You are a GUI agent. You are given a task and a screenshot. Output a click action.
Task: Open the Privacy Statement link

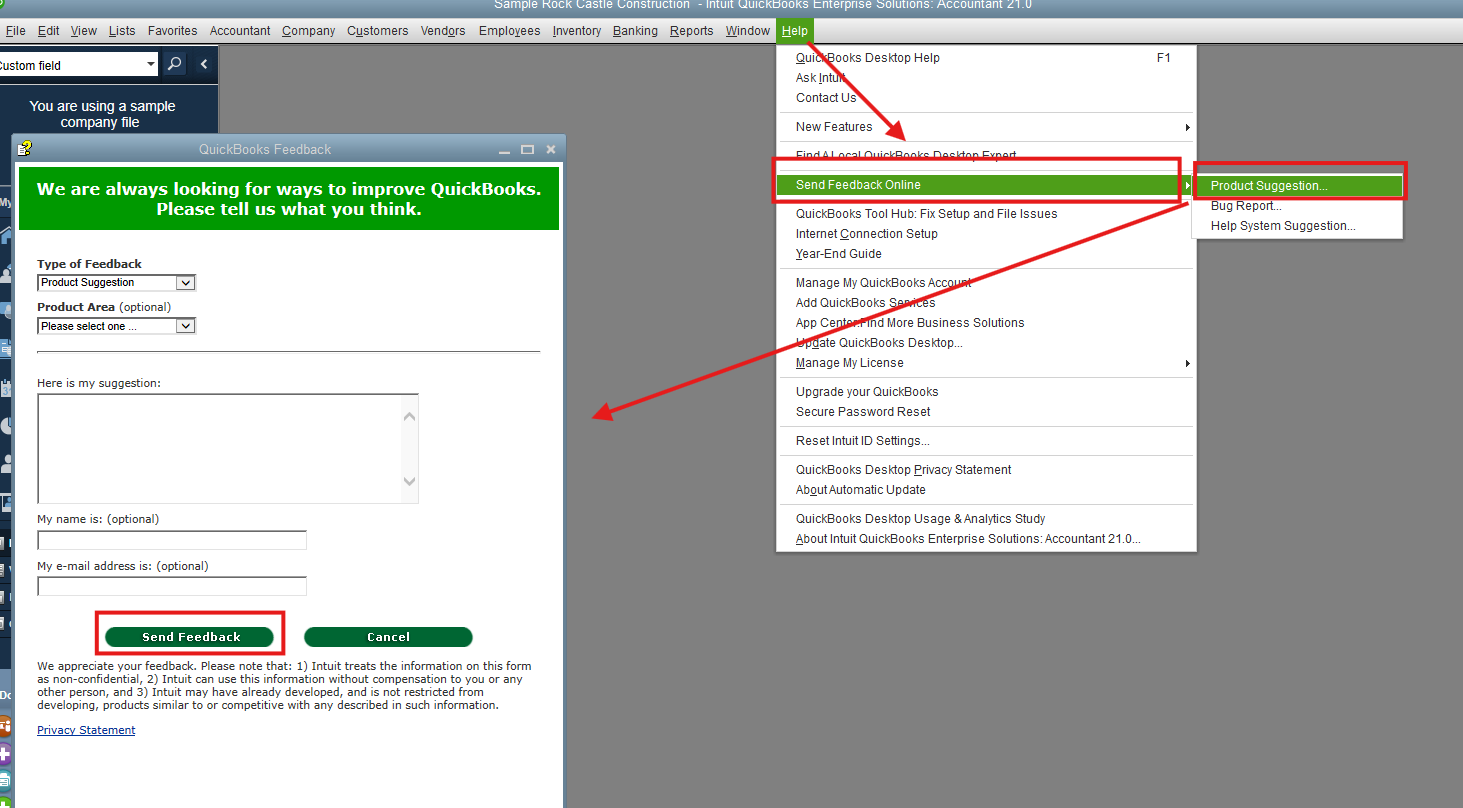(86, 730)
